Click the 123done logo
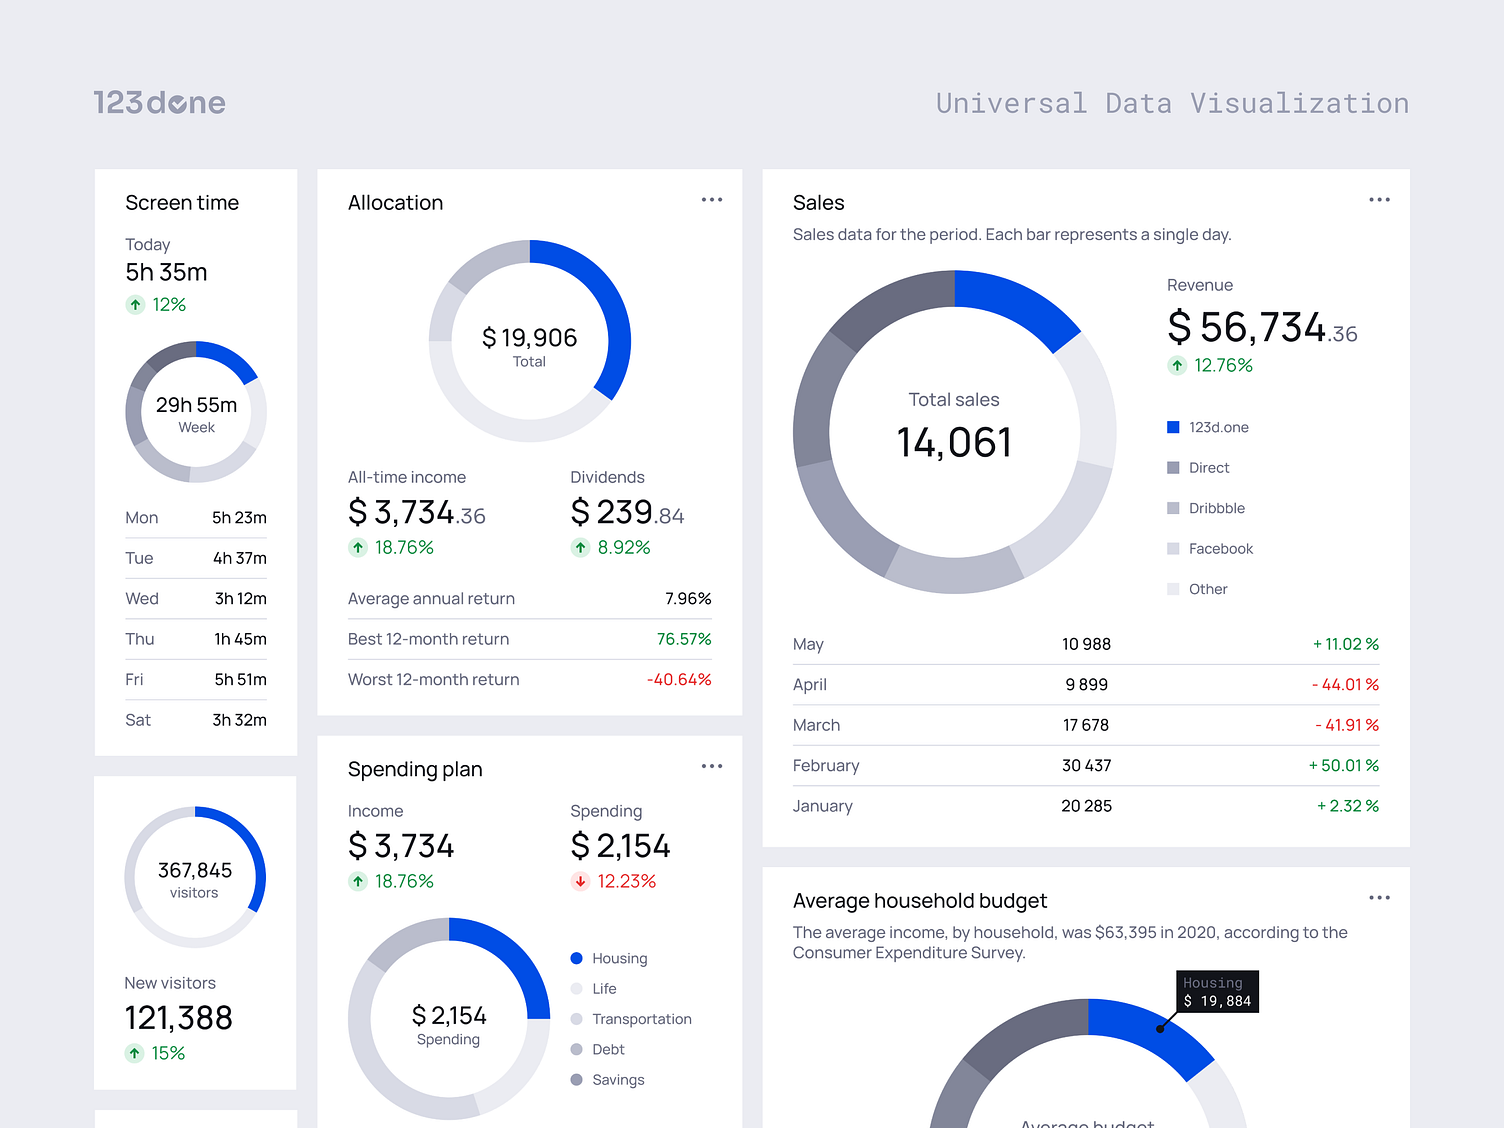 tap(159, 102)
